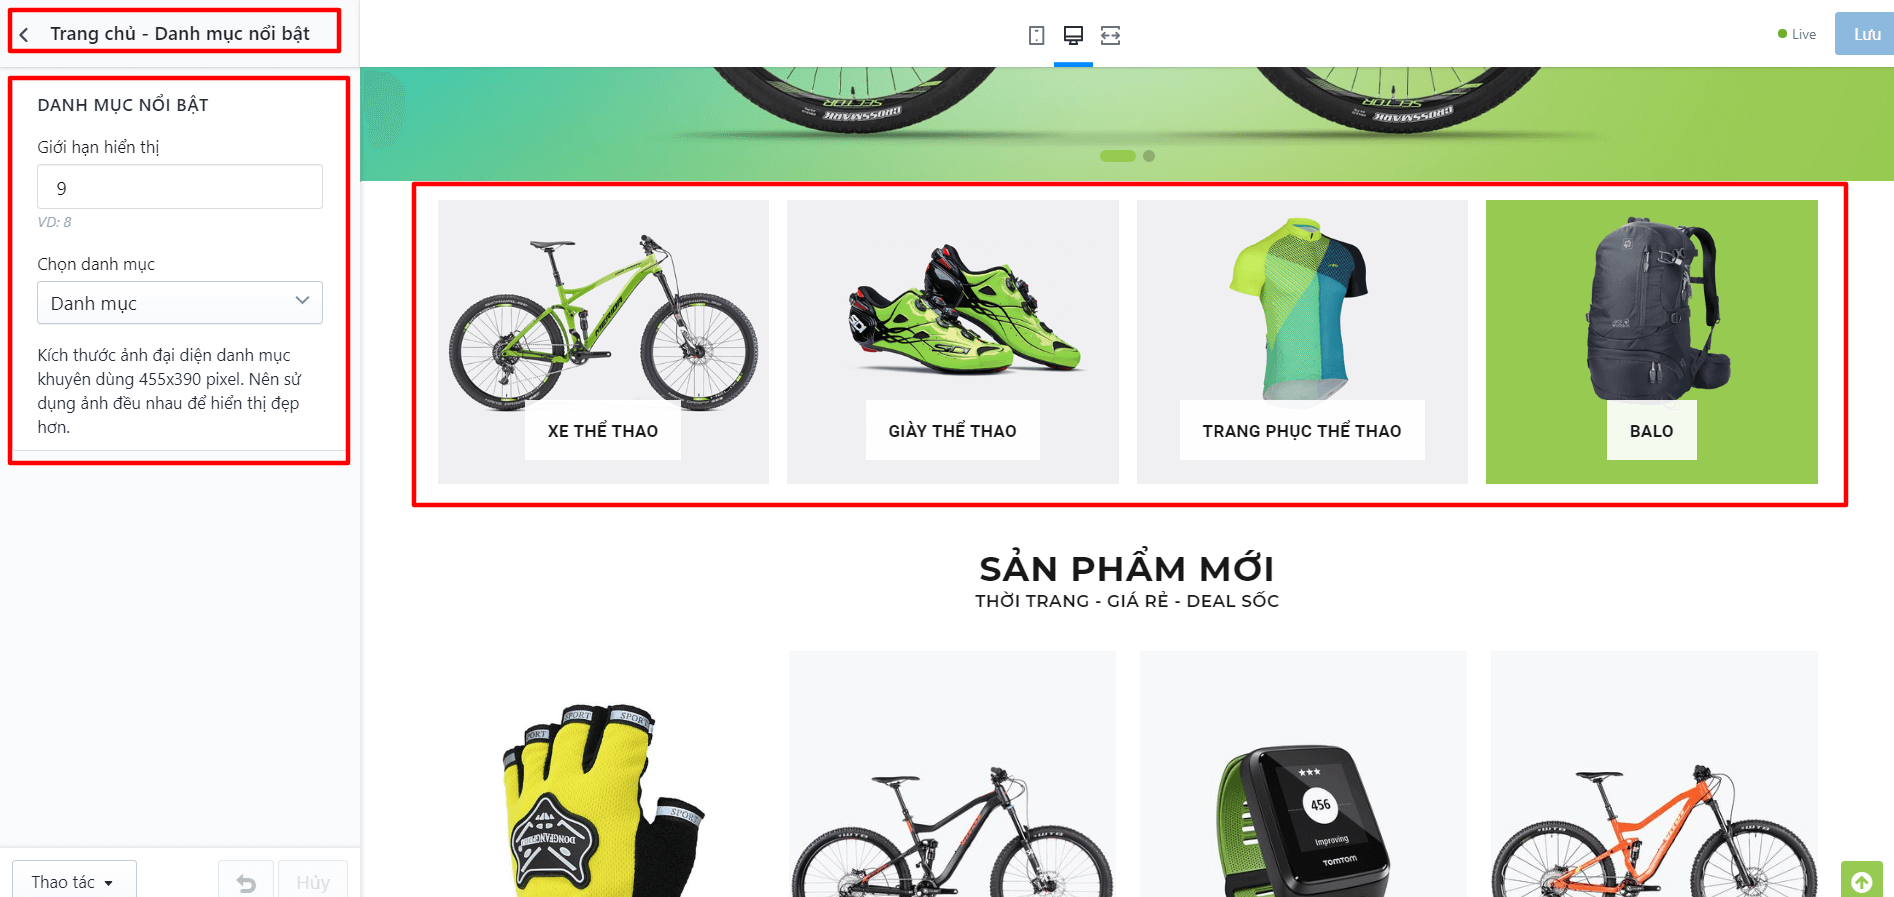Switch to full-width preview icon
This screenshot has width=1894, height=897.
pos(1110,35)
